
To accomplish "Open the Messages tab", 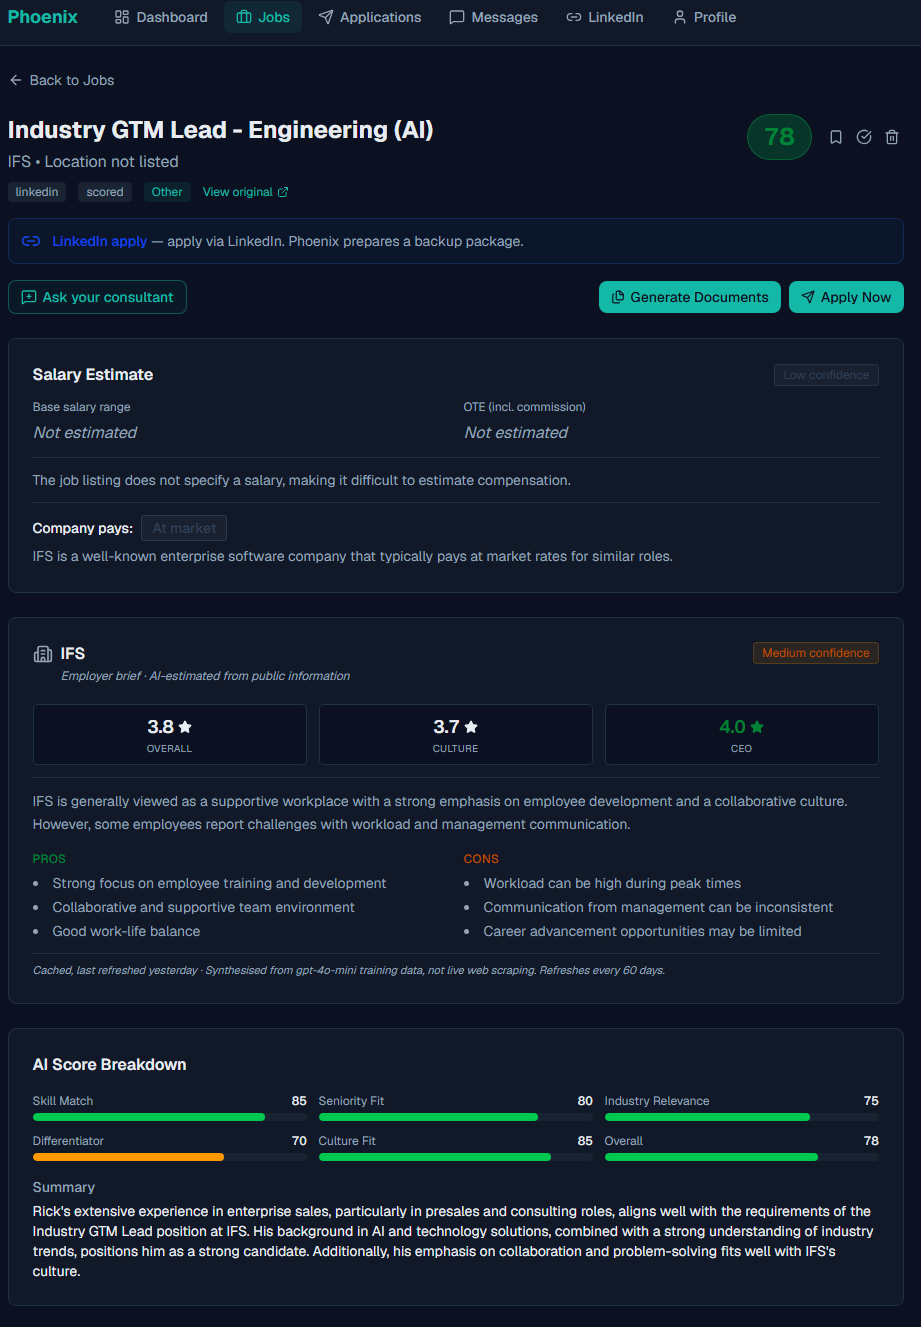I will pyautogui.click(x=494, y=17).
